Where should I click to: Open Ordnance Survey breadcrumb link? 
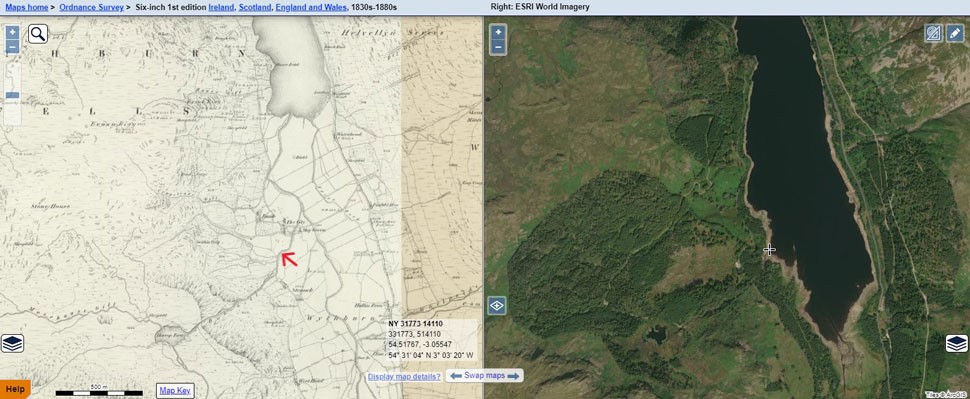(91, 7)
